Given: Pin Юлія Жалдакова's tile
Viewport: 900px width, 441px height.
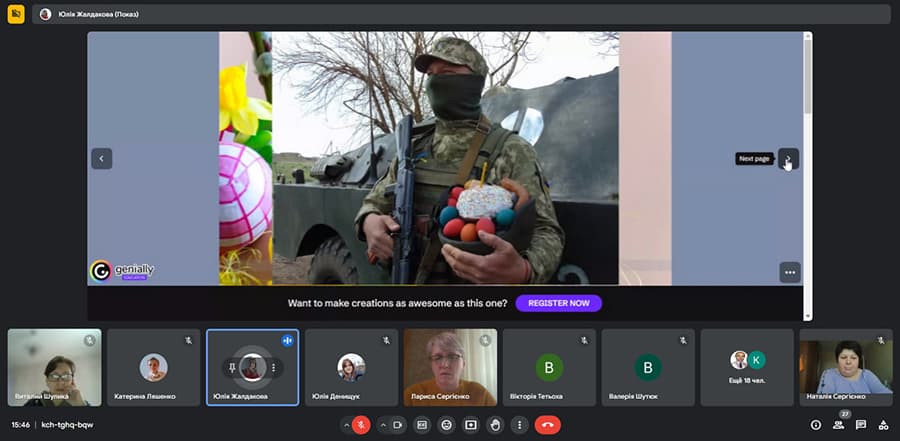Looking at the screenshot, I should [232, 368].
